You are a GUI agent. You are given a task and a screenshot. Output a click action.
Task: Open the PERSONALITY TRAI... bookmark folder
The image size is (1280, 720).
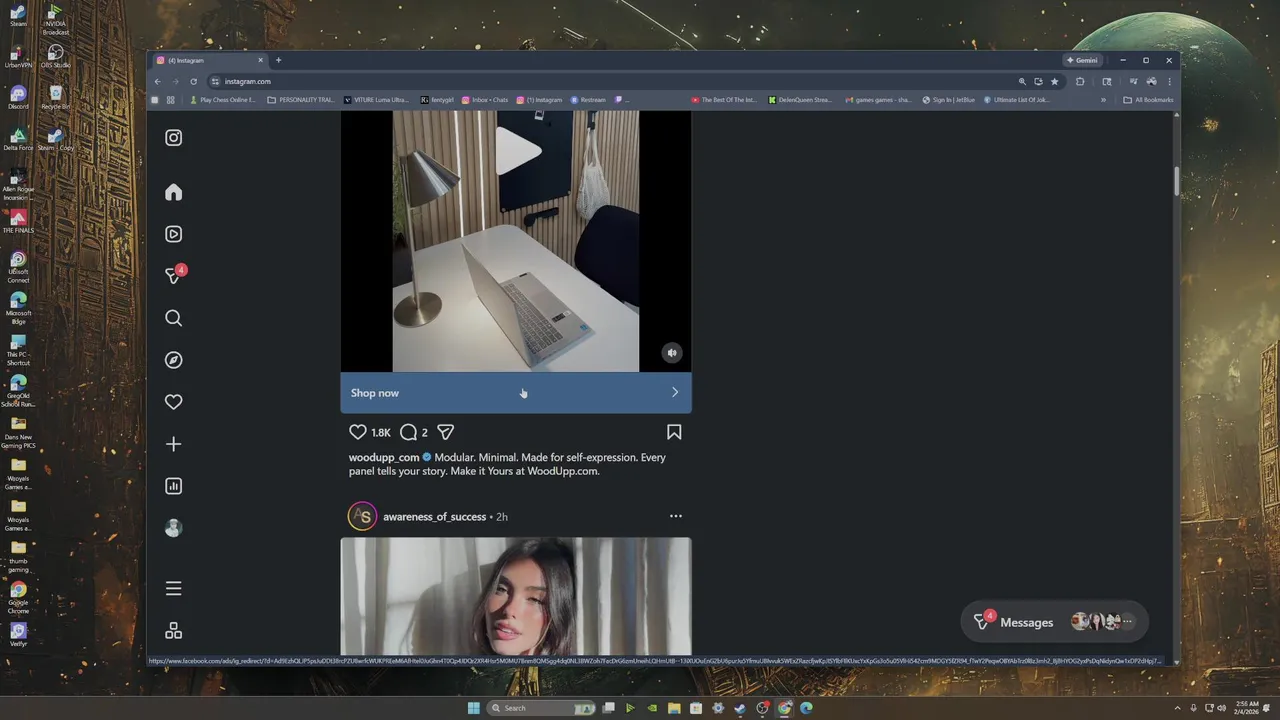pyautogui.click(x=301, y=100)
